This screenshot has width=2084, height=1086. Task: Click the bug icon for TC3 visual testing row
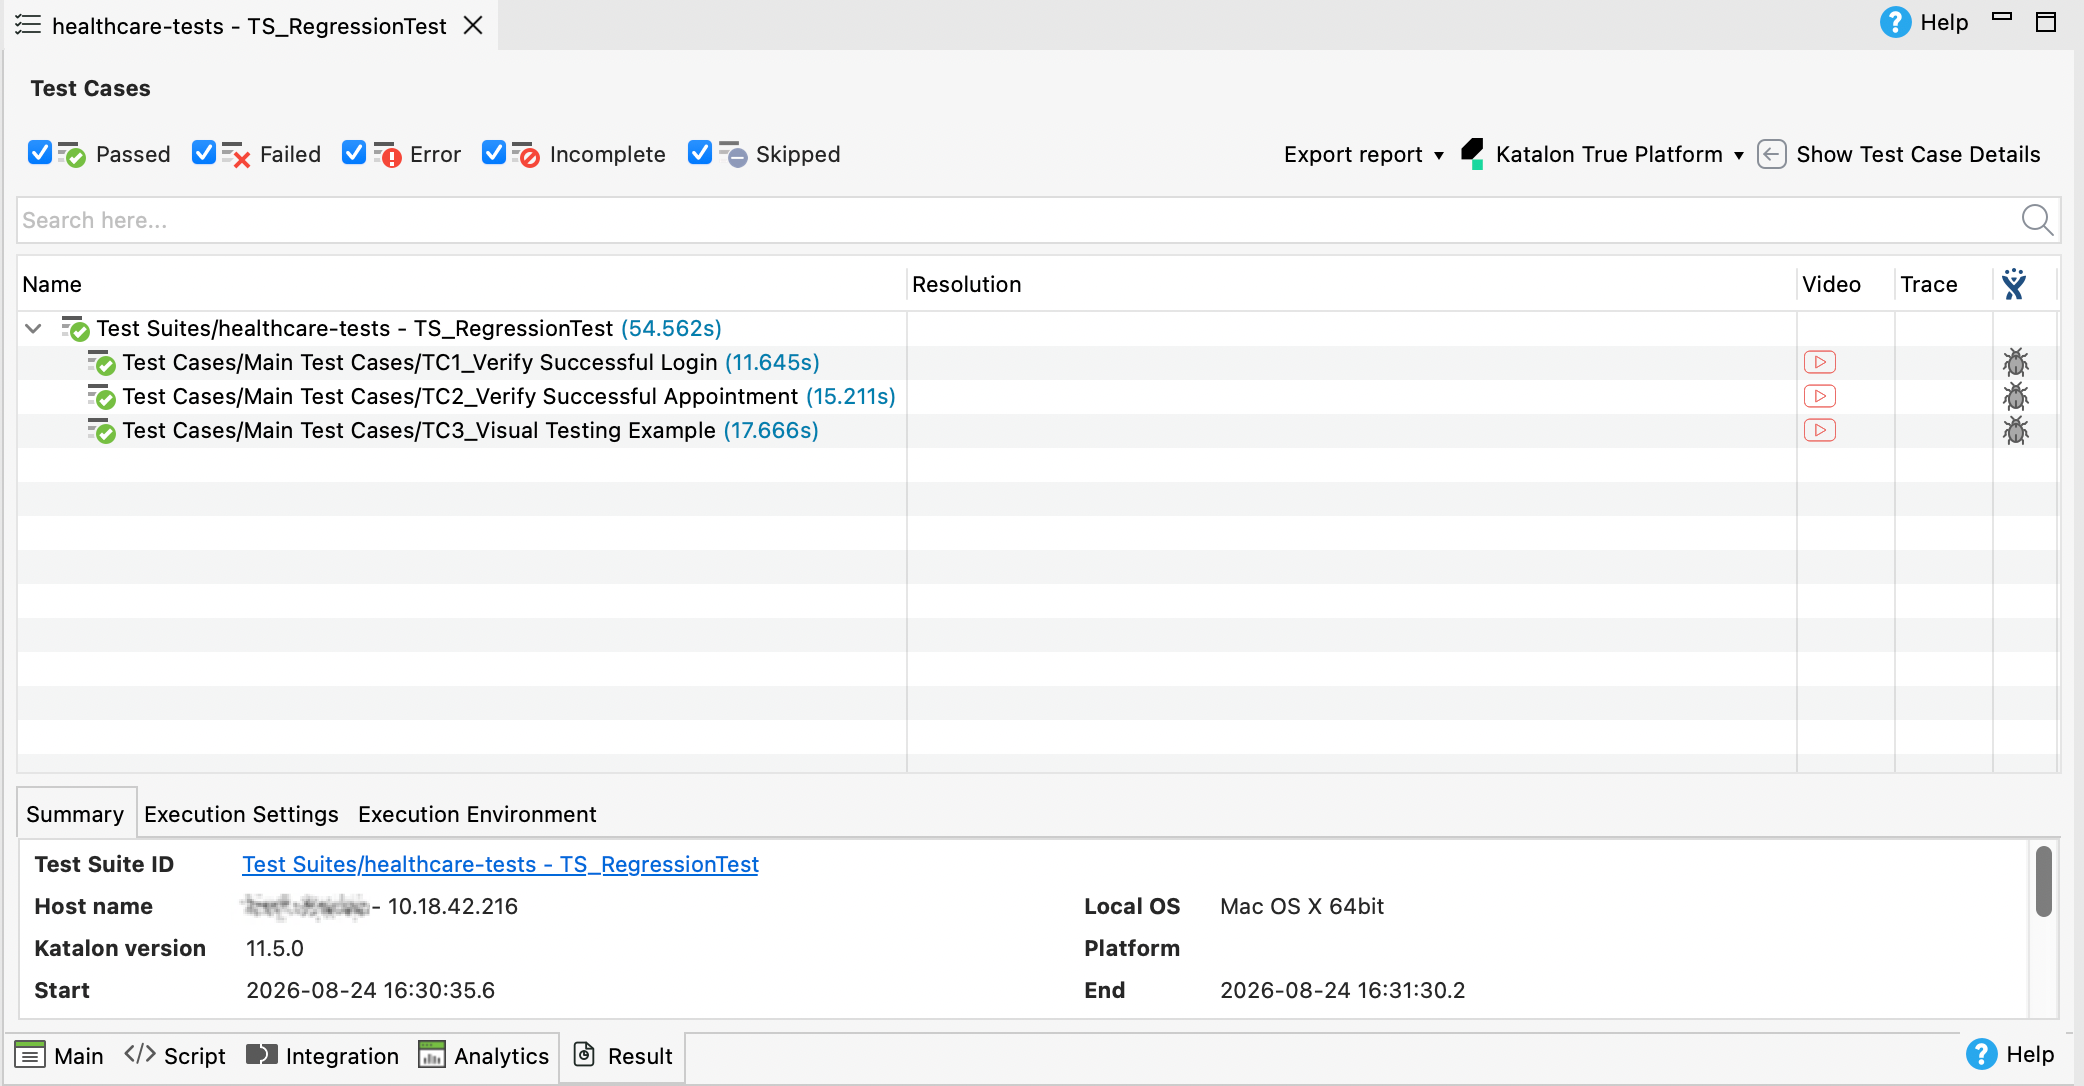pyautogui.click(x=2015, y=430)
